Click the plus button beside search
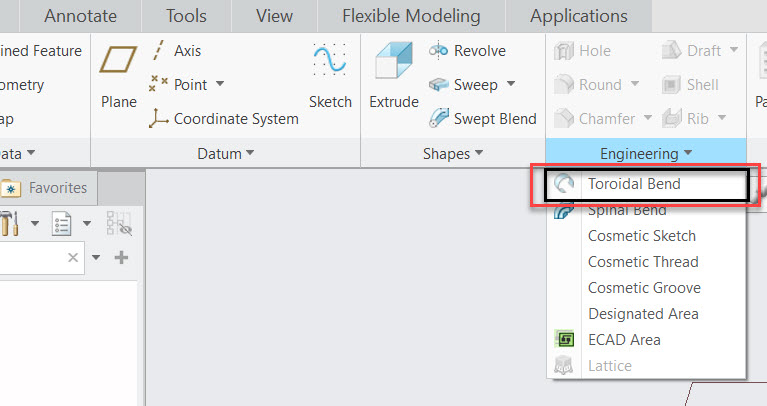767x406 pixels. 122,258
